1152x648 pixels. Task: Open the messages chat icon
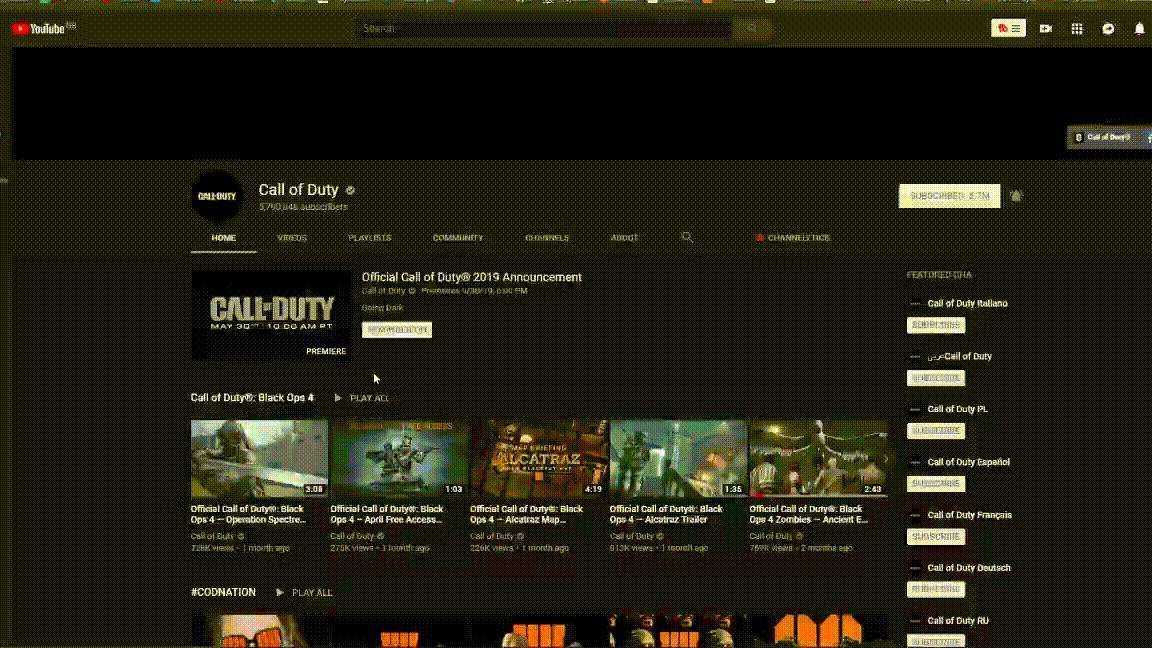click(x=1108, y=29)
